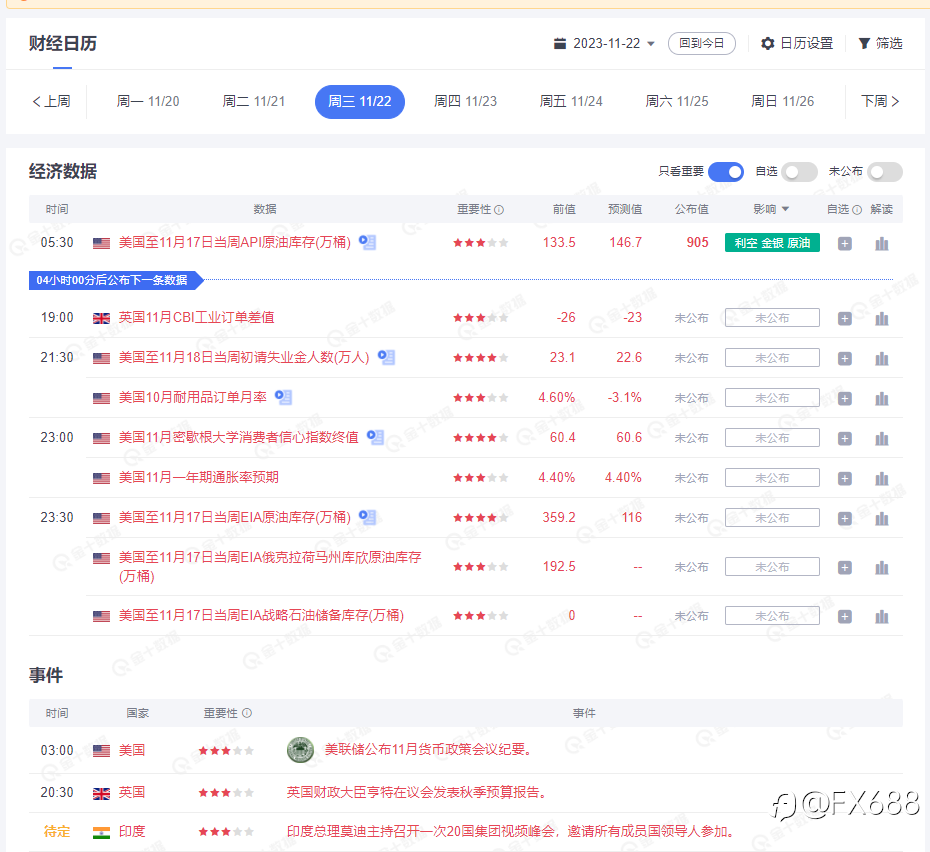Click the 回到今日 button
The height and width of the screenshot is (852, 930).
point(702,43)
